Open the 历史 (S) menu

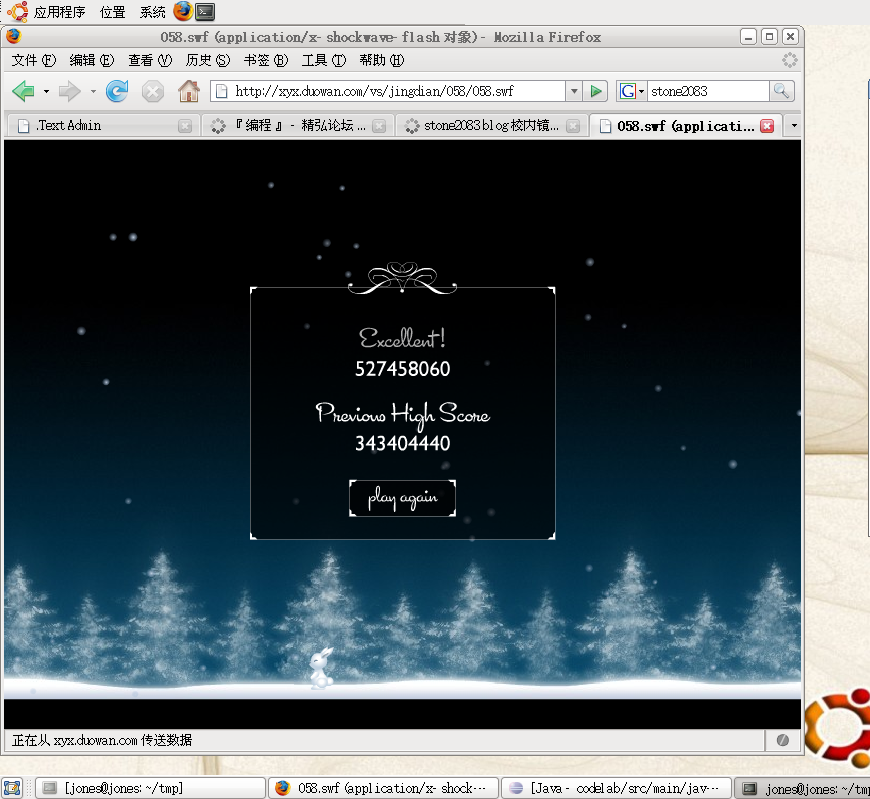pos(208,60)
